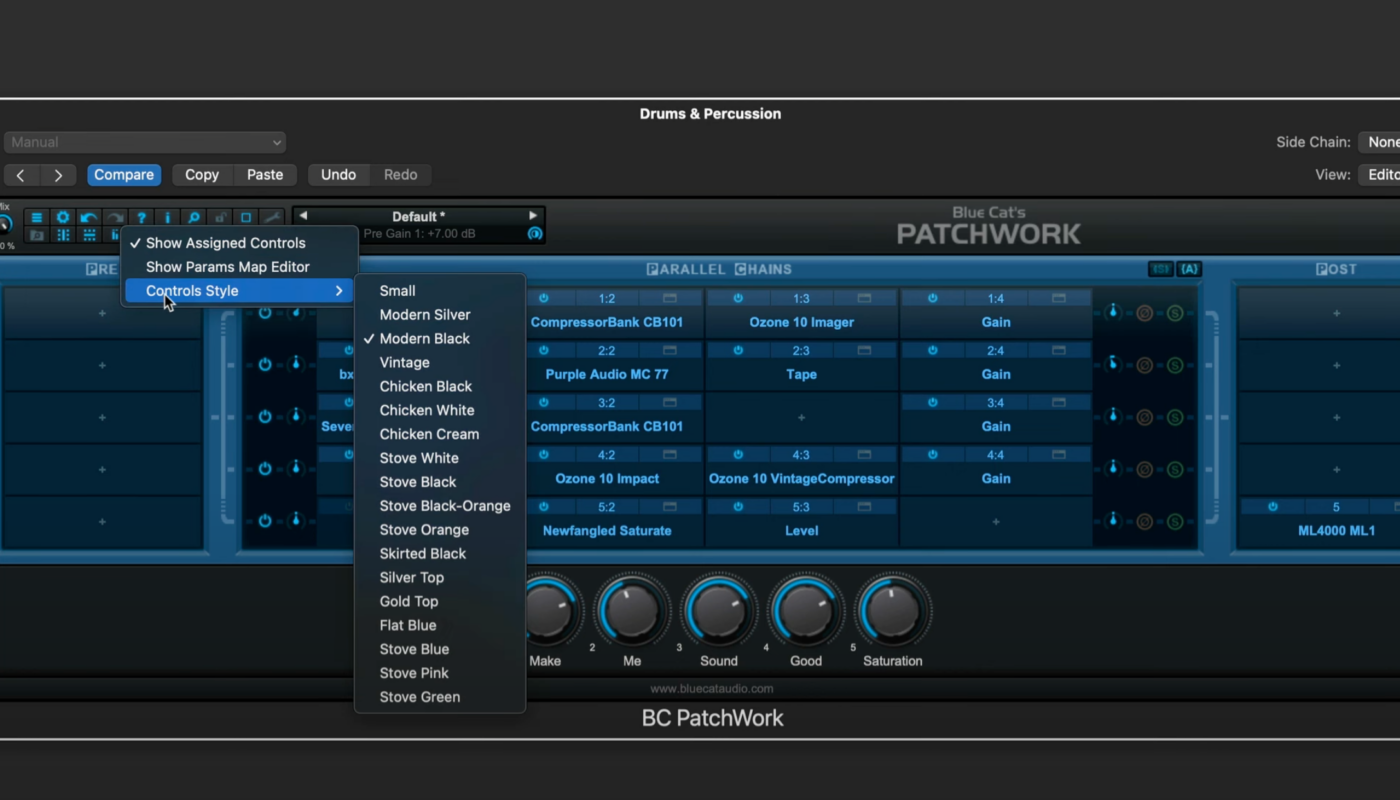Open plug-in menu for Newfangled Saturate

[x=607, y=530]
